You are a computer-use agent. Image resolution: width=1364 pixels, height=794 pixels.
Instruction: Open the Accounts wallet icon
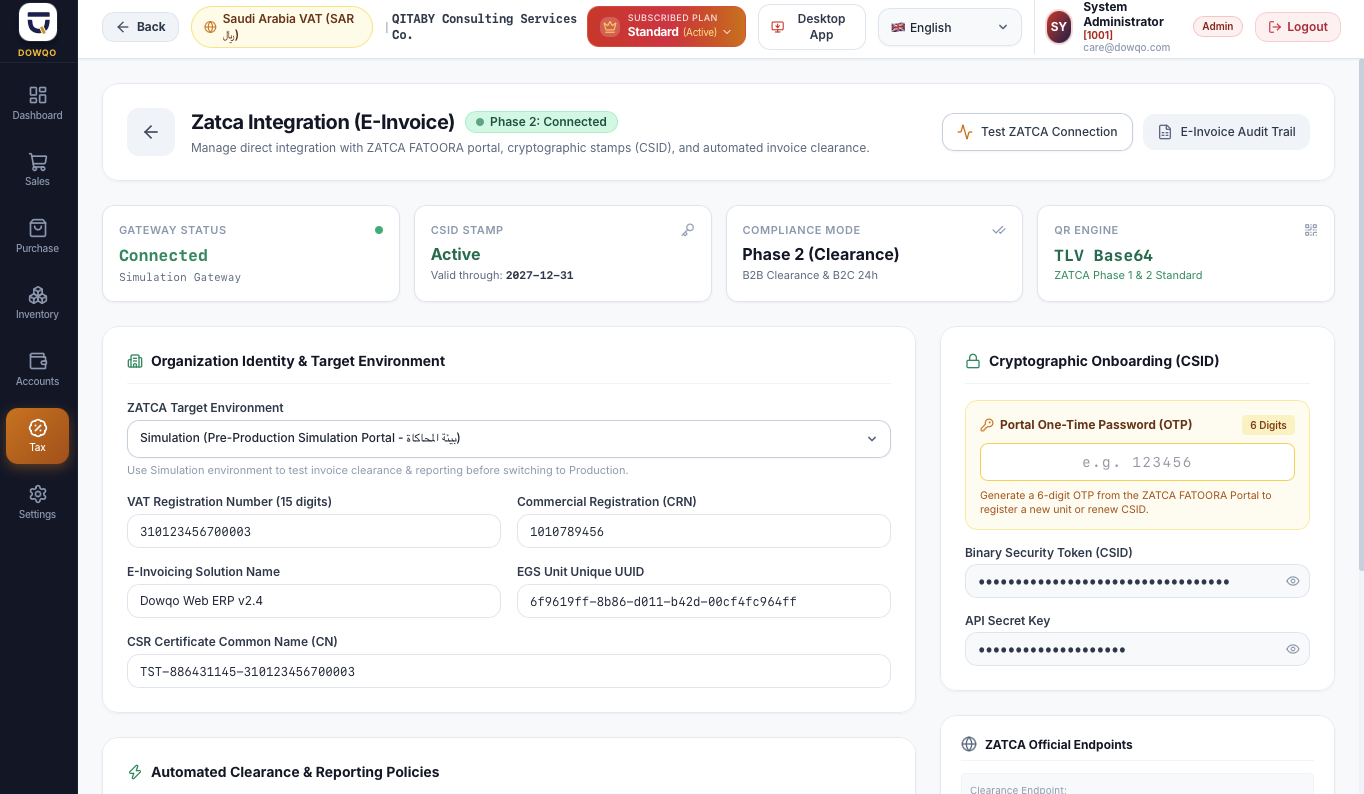[38, 361]
